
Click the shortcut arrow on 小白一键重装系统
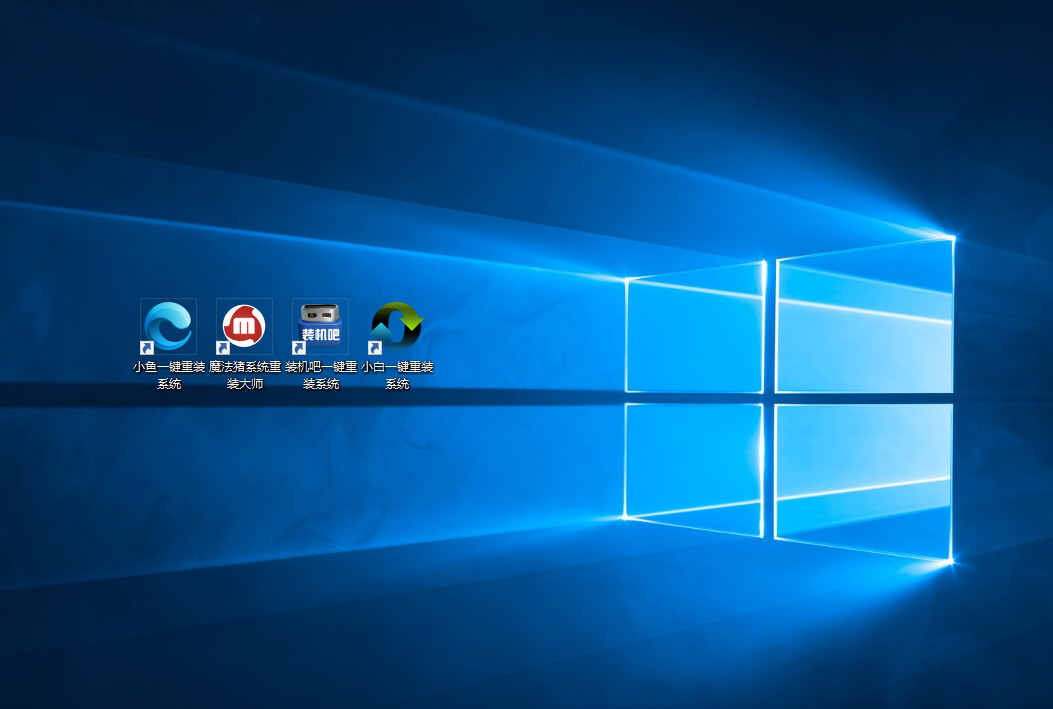click(375, 346)
